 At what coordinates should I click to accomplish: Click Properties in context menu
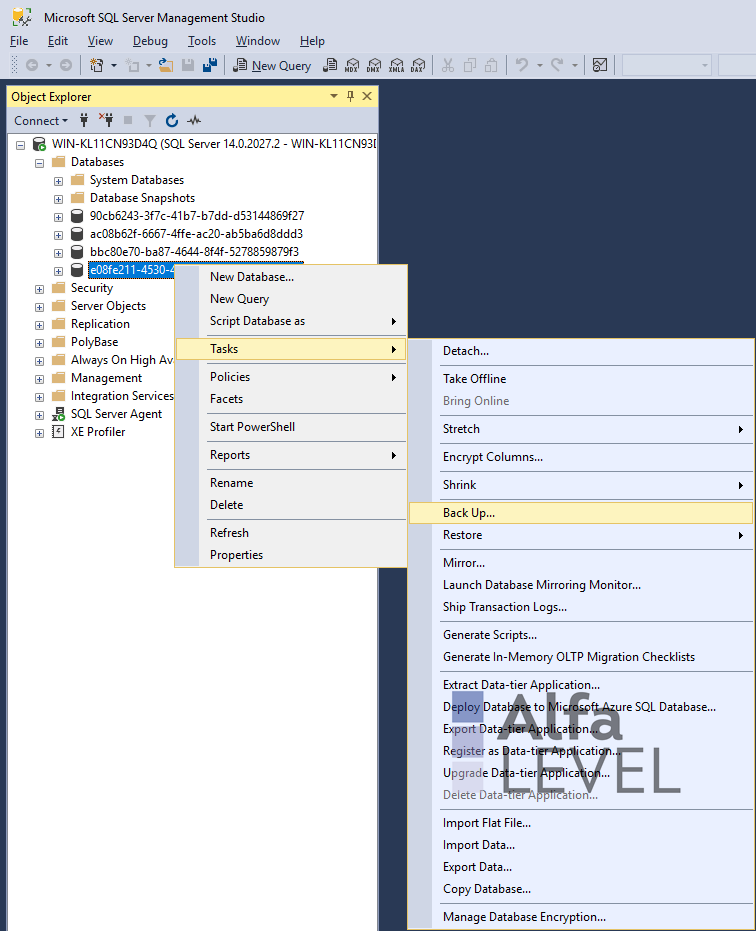point(291,555)
